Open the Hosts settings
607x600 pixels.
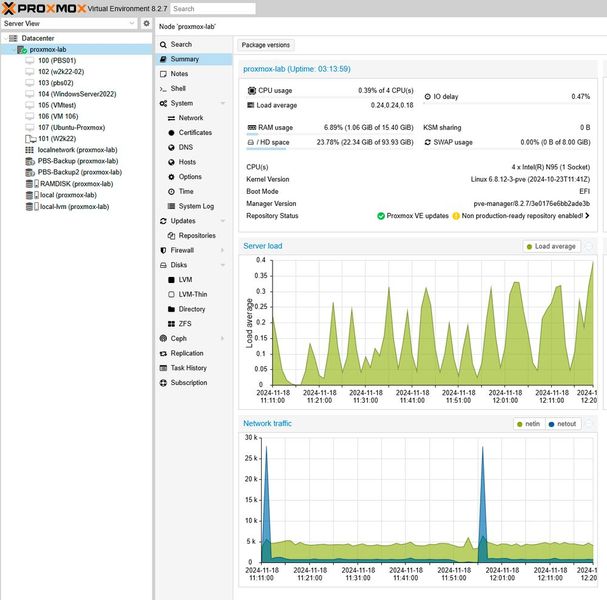pos(187,162)
